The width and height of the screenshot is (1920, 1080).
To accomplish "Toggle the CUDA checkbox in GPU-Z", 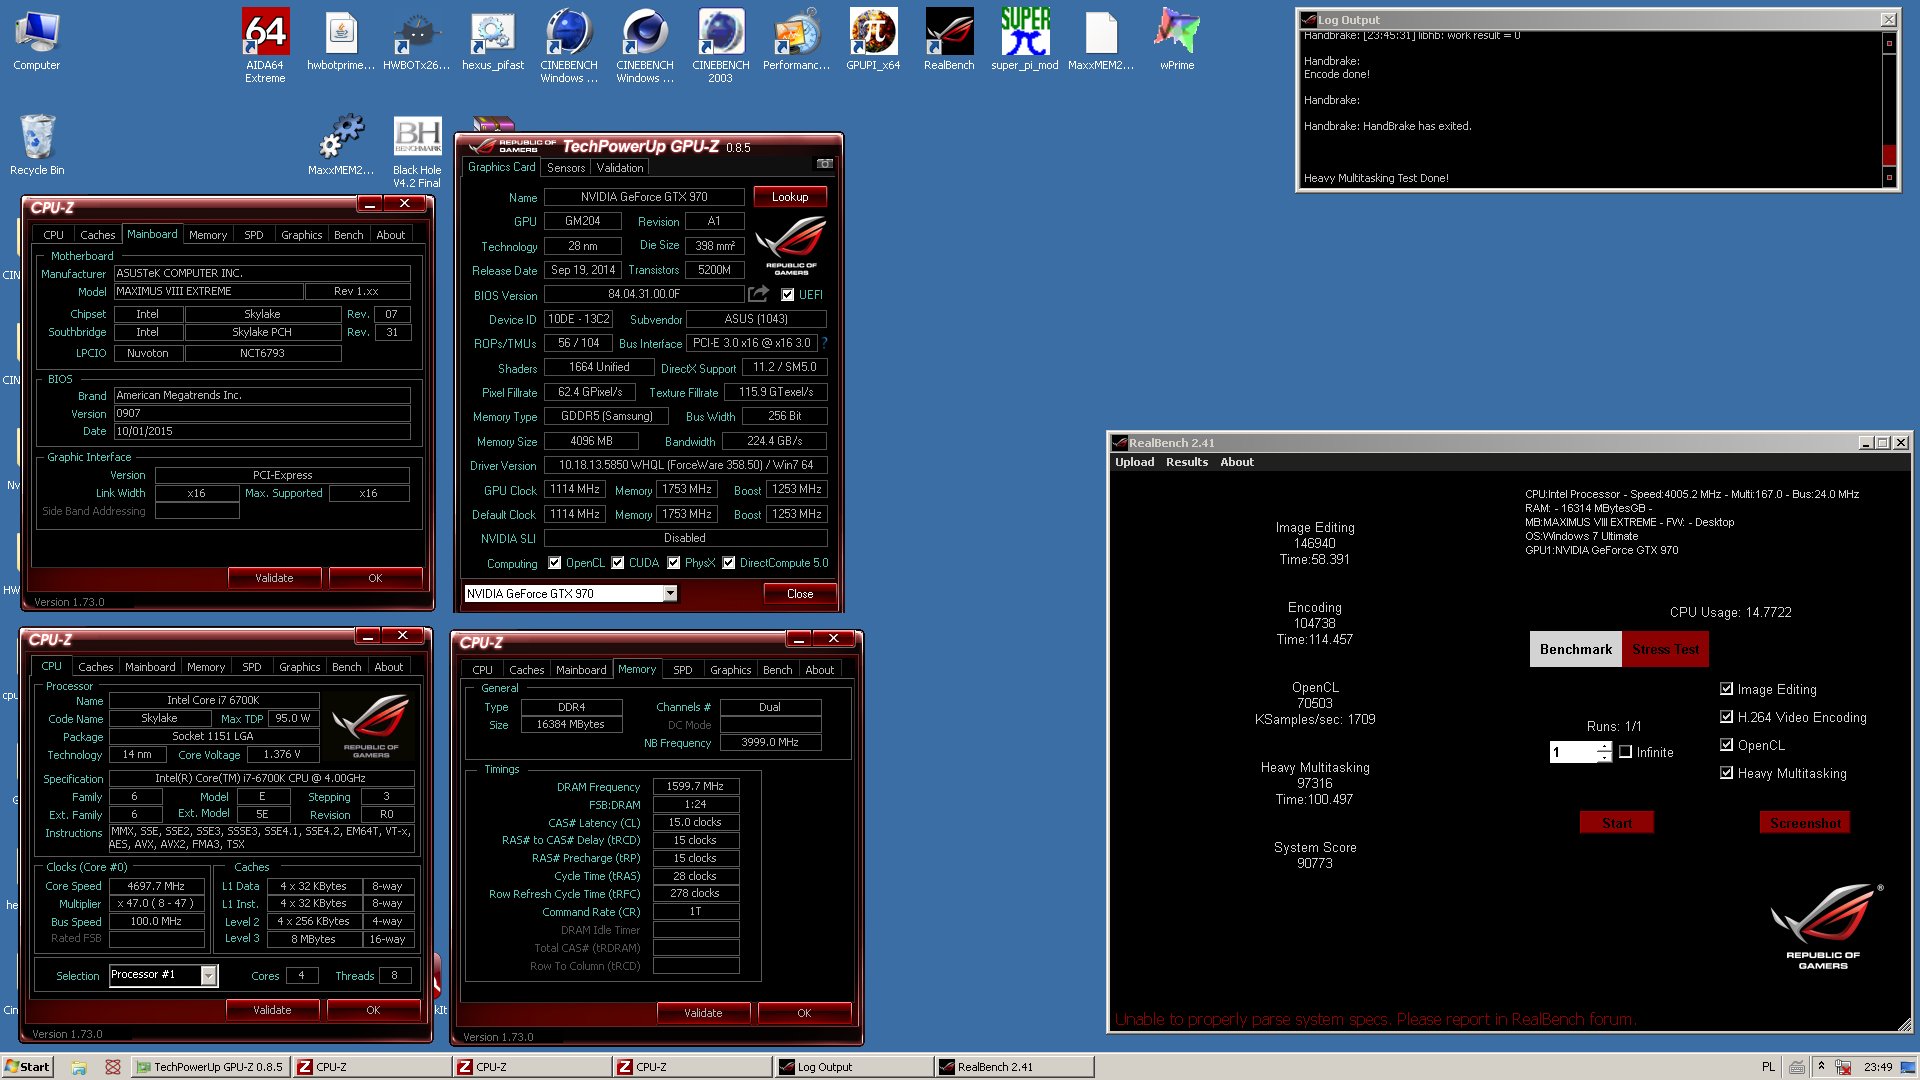I will (x=618, y=563).
